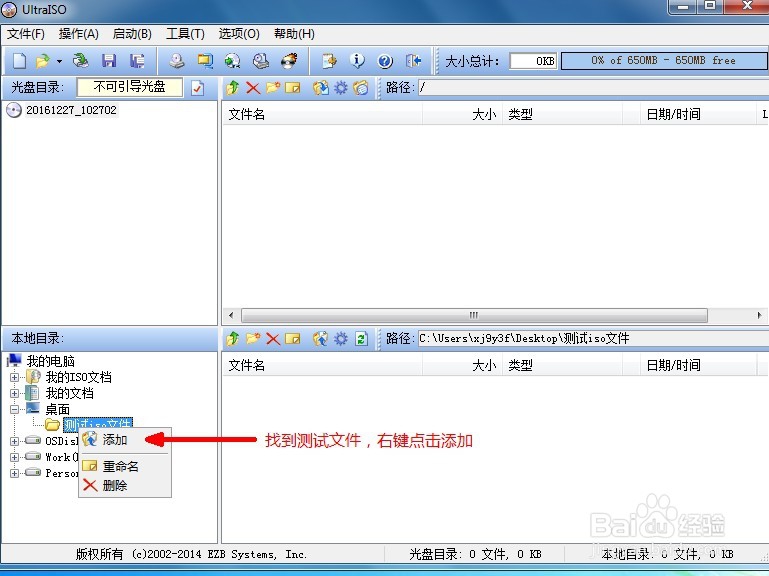769x576 pixels.
Task: Select 我的电脑 in the local tree
Action: point(51,362)
